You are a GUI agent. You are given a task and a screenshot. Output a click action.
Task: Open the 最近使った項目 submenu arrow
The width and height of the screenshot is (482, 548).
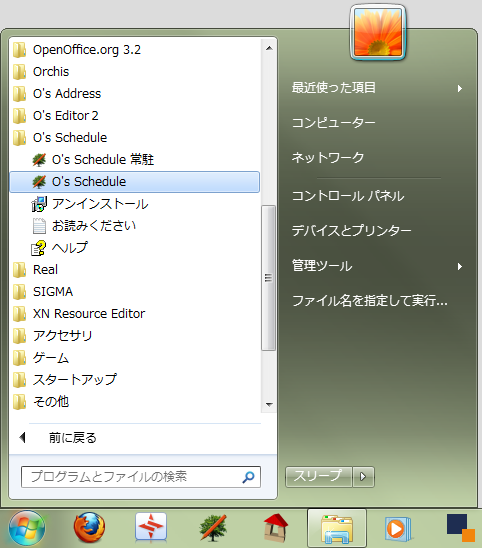(460, 88)
